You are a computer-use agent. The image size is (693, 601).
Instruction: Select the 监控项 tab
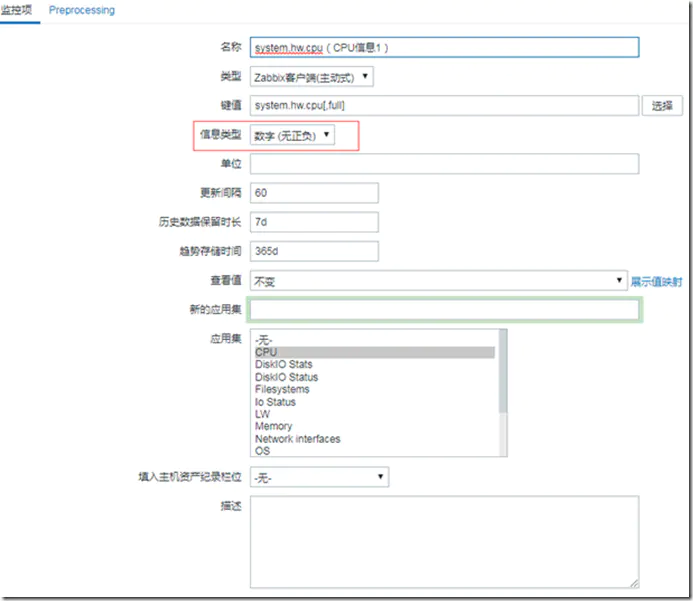[16, 10]
